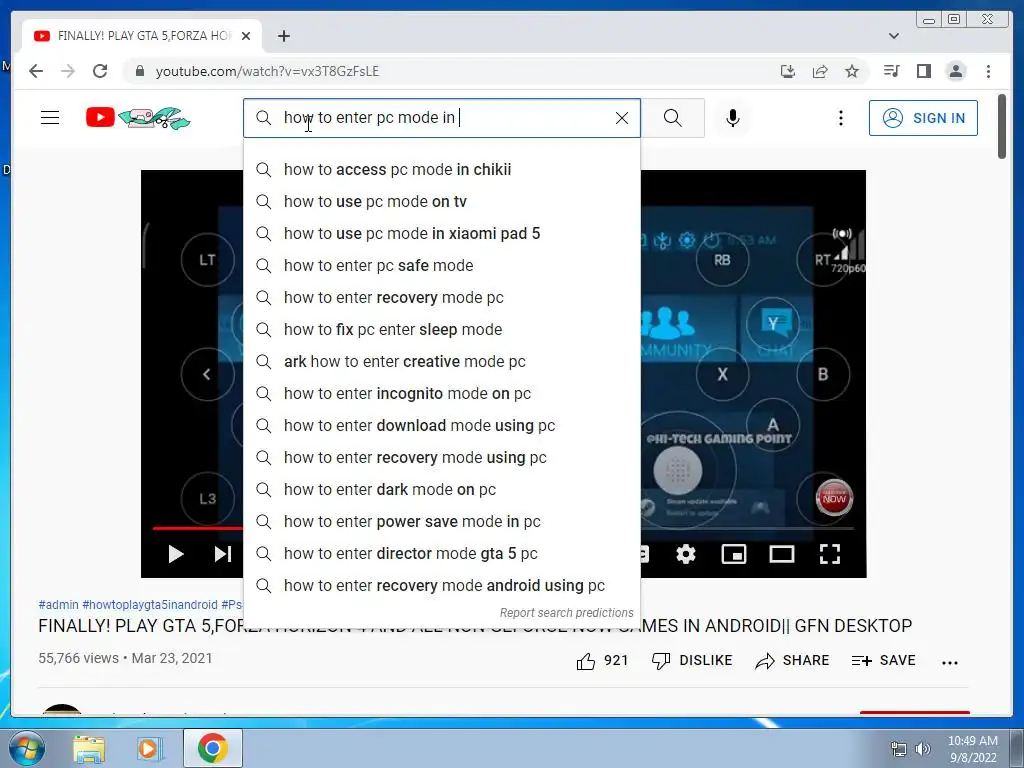Image resolution: width=1024 pixels, height=768 pixels.
Task: Select 'how to enter incognito mode on pc'
Action: [442, 394]
